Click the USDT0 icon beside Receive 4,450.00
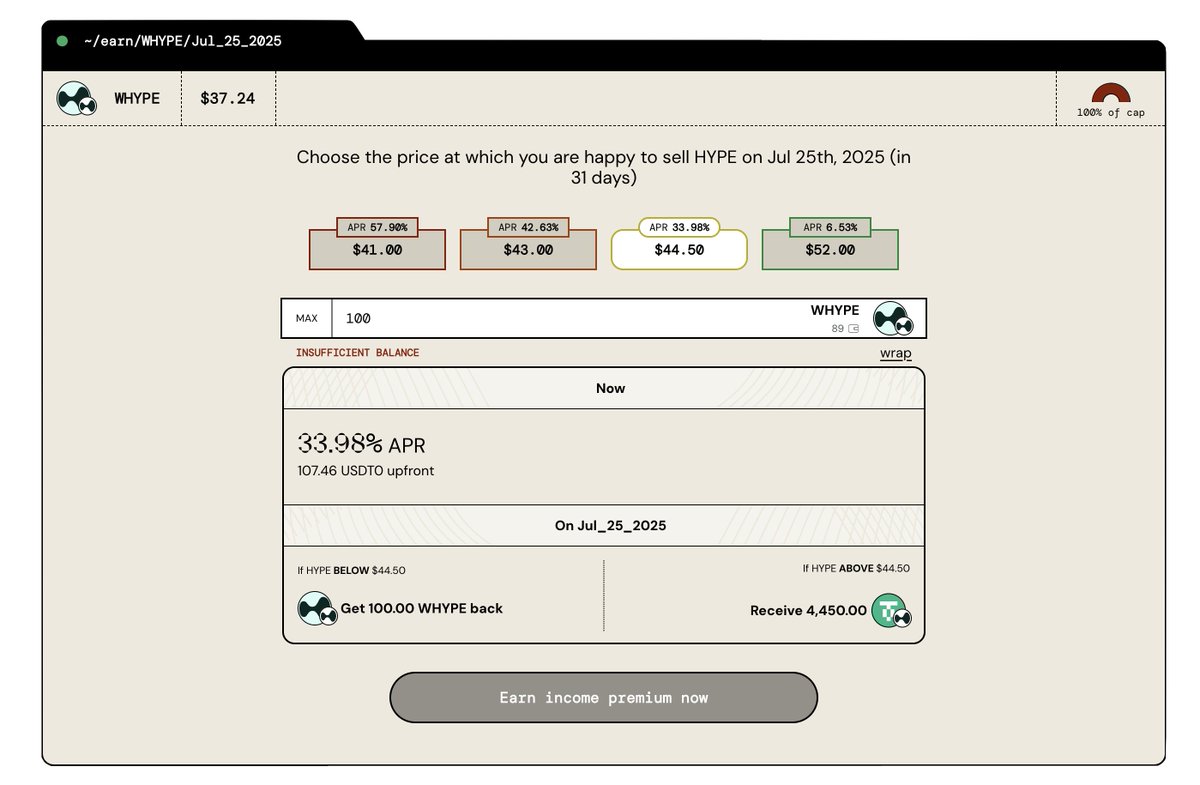This screenshot has height=785, width=1200. click(892, 610)
